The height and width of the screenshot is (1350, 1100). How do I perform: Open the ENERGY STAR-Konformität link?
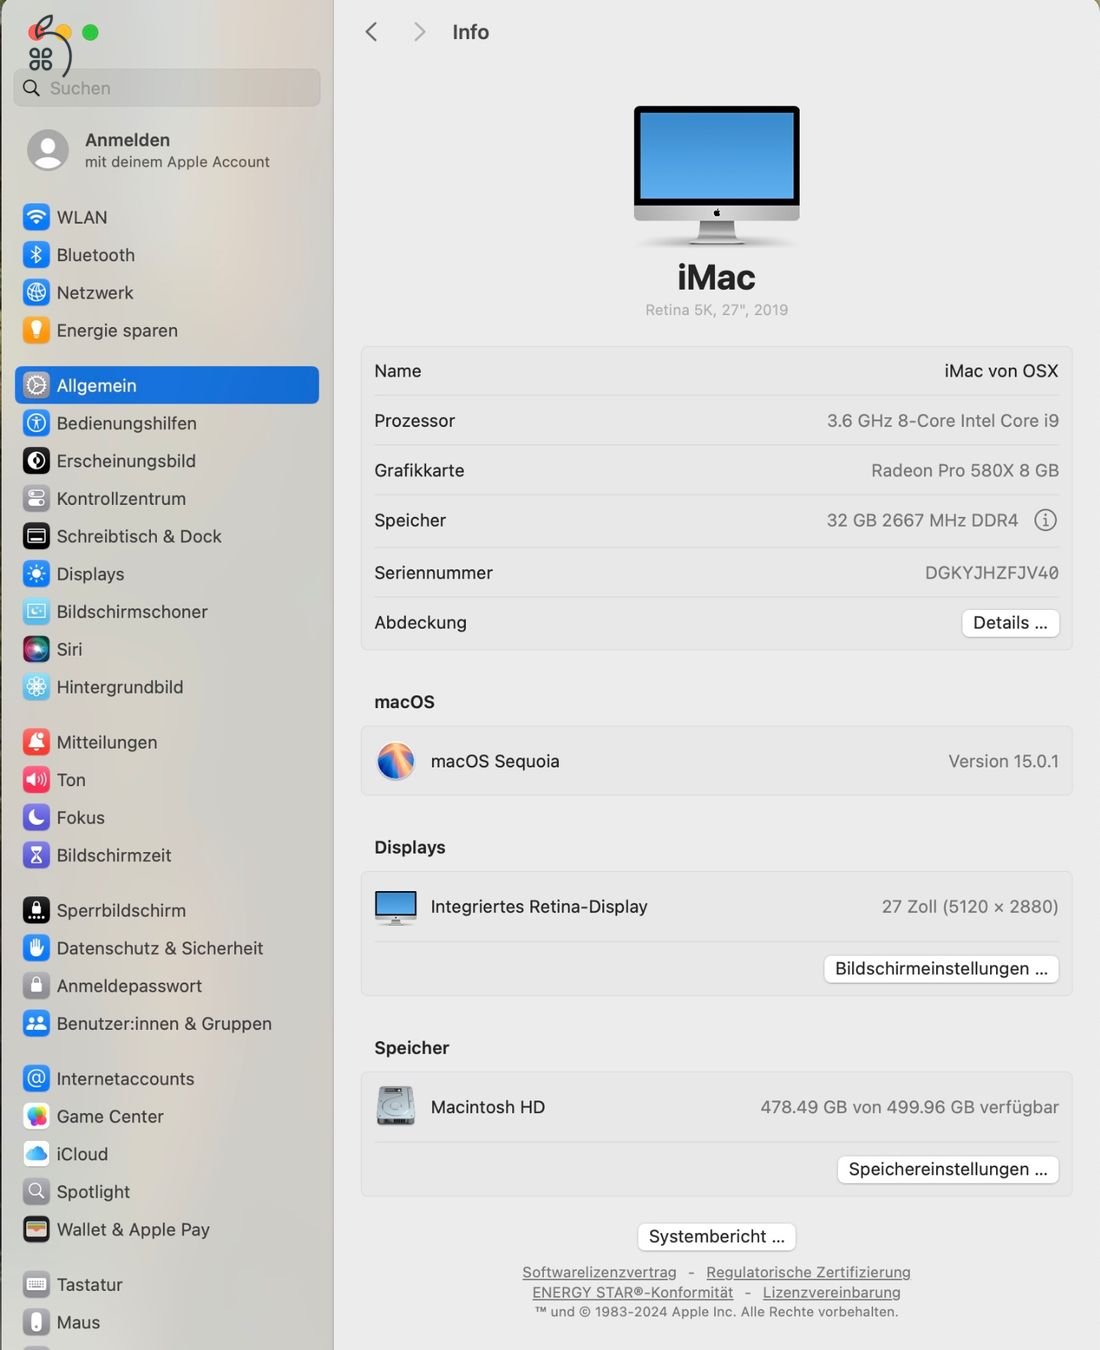632,1292
